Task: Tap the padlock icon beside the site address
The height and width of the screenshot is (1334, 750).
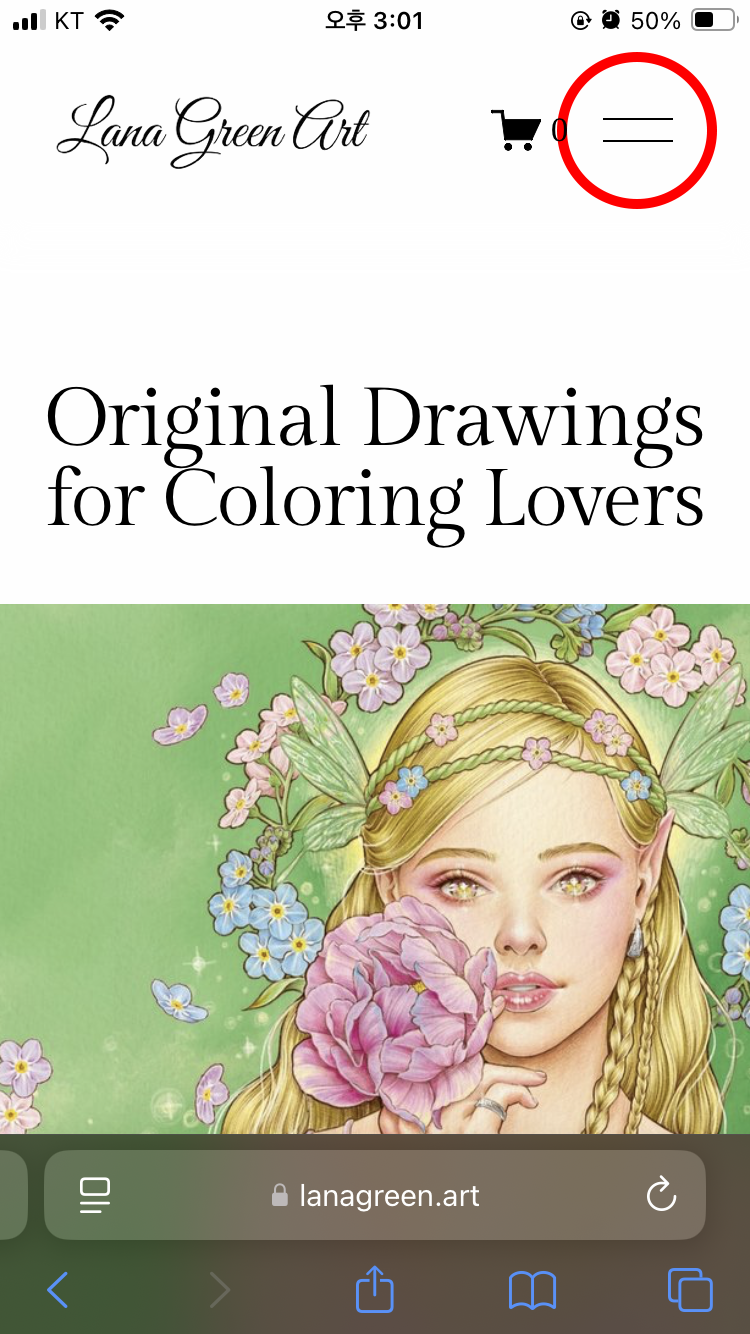Action: [x=280, y=1195]
